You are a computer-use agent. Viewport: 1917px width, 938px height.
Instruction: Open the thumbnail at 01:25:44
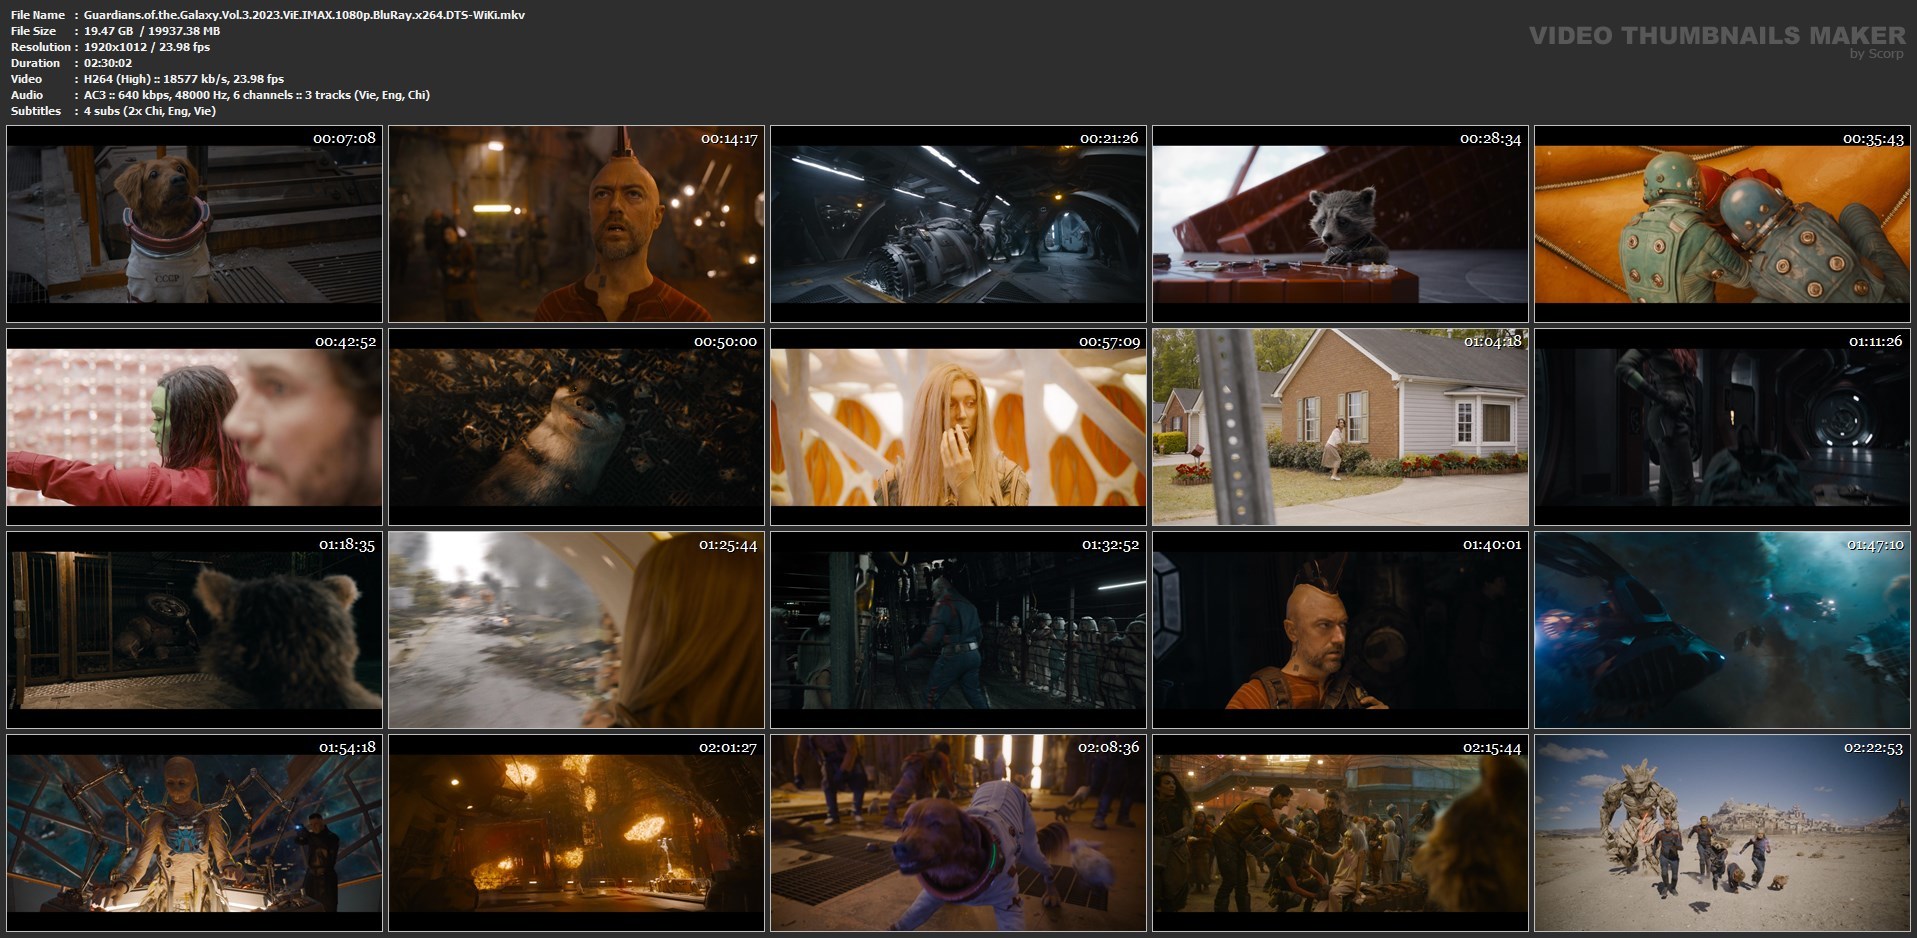tap(576, 630)
